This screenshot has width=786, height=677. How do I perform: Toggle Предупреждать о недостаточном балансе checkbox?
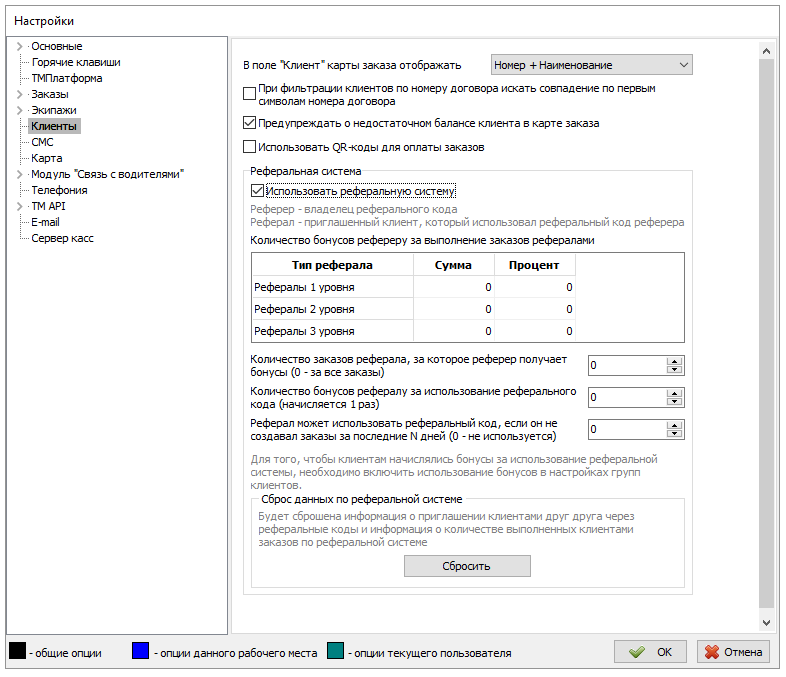click(x=250, y=124)
